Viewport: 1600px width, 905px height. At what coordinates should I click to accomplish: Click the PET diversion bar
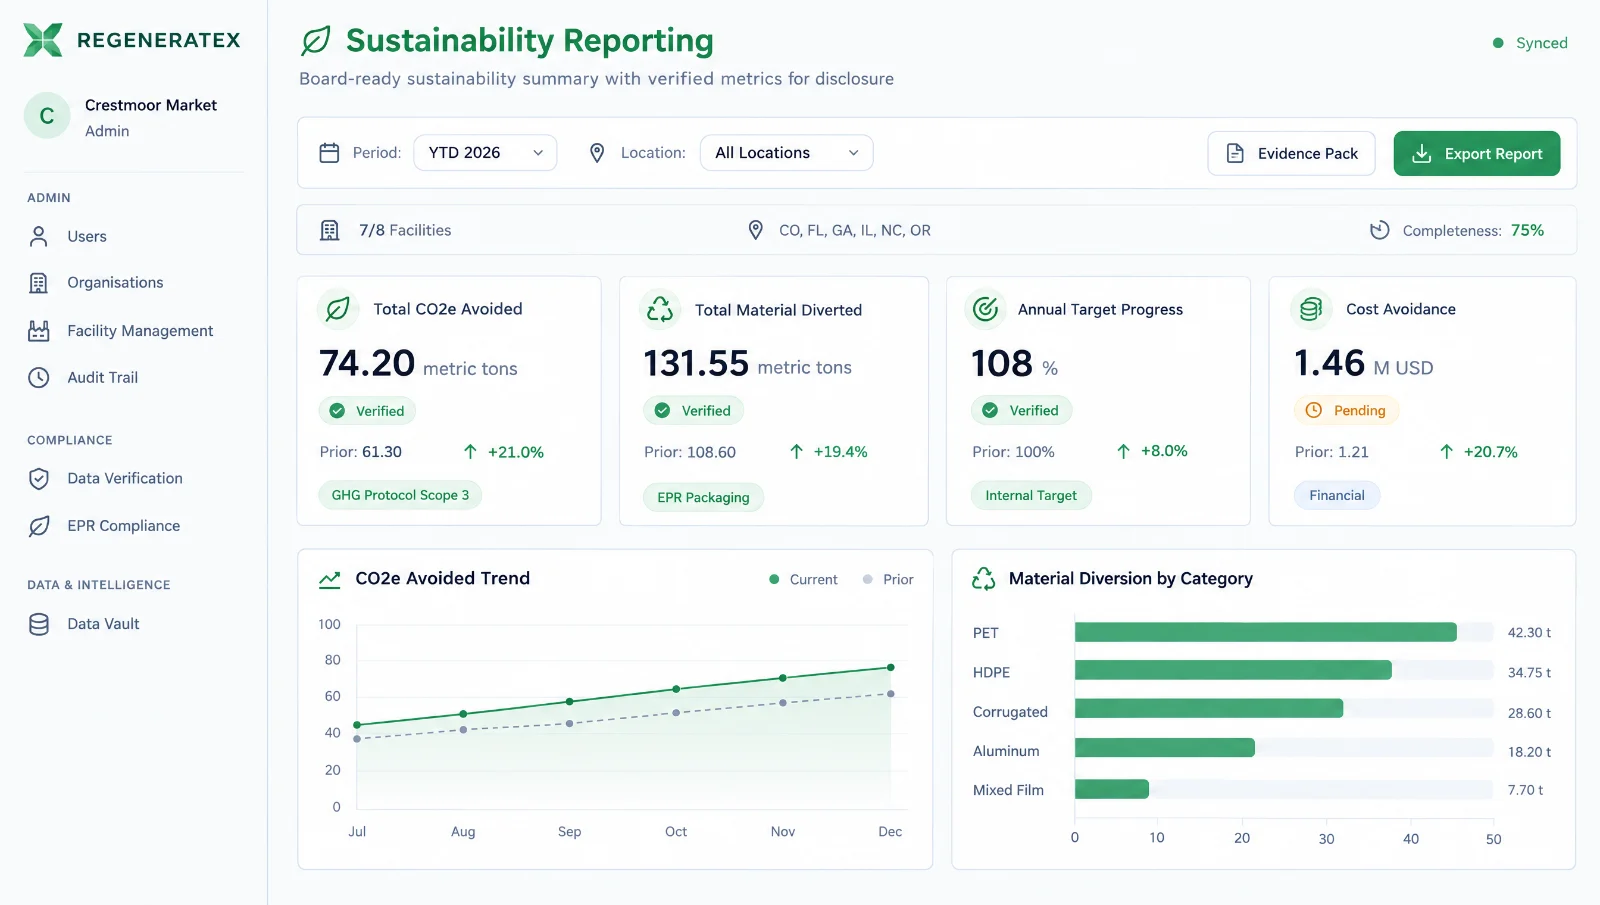[x=1266, y=632]
